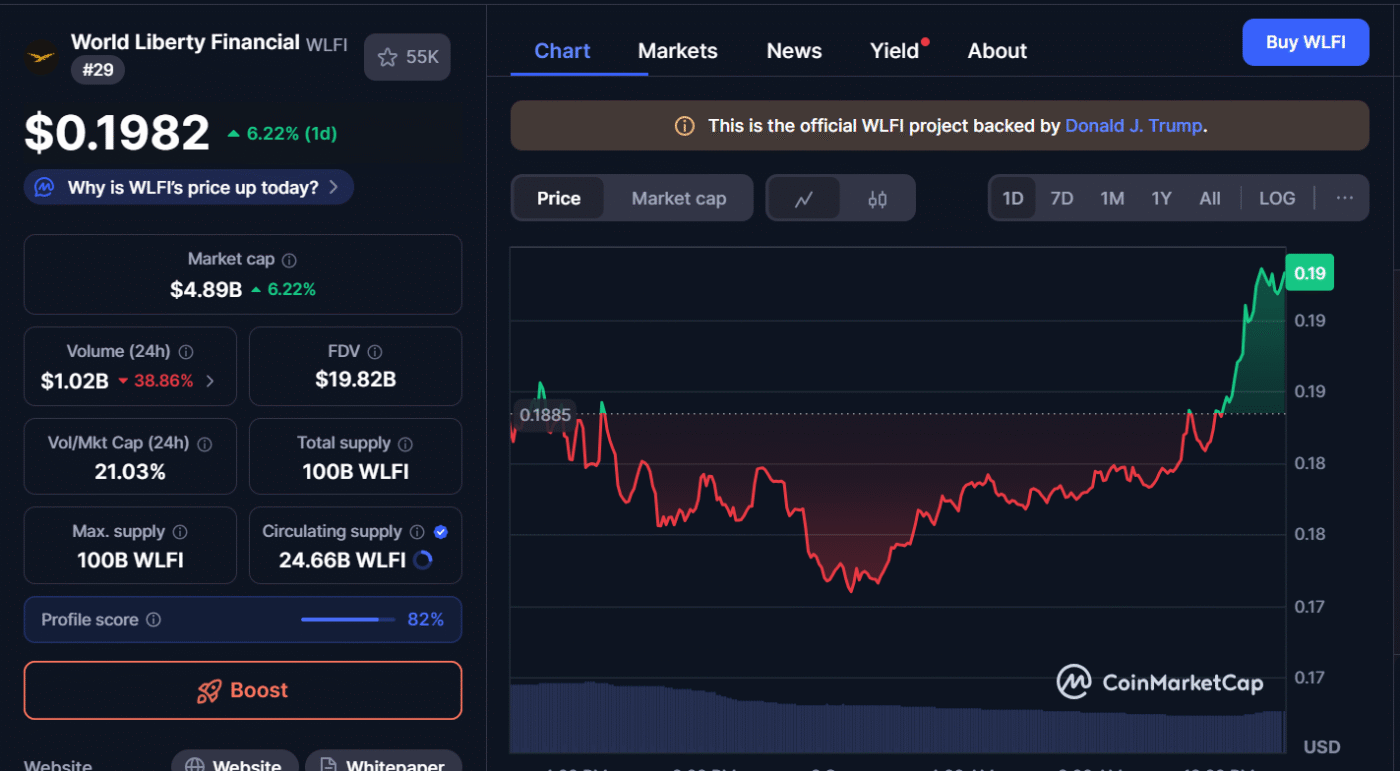Switch to line chart view icon
Image resolution: width=1400 pixels, height=771 pixels.
(803, 198)
